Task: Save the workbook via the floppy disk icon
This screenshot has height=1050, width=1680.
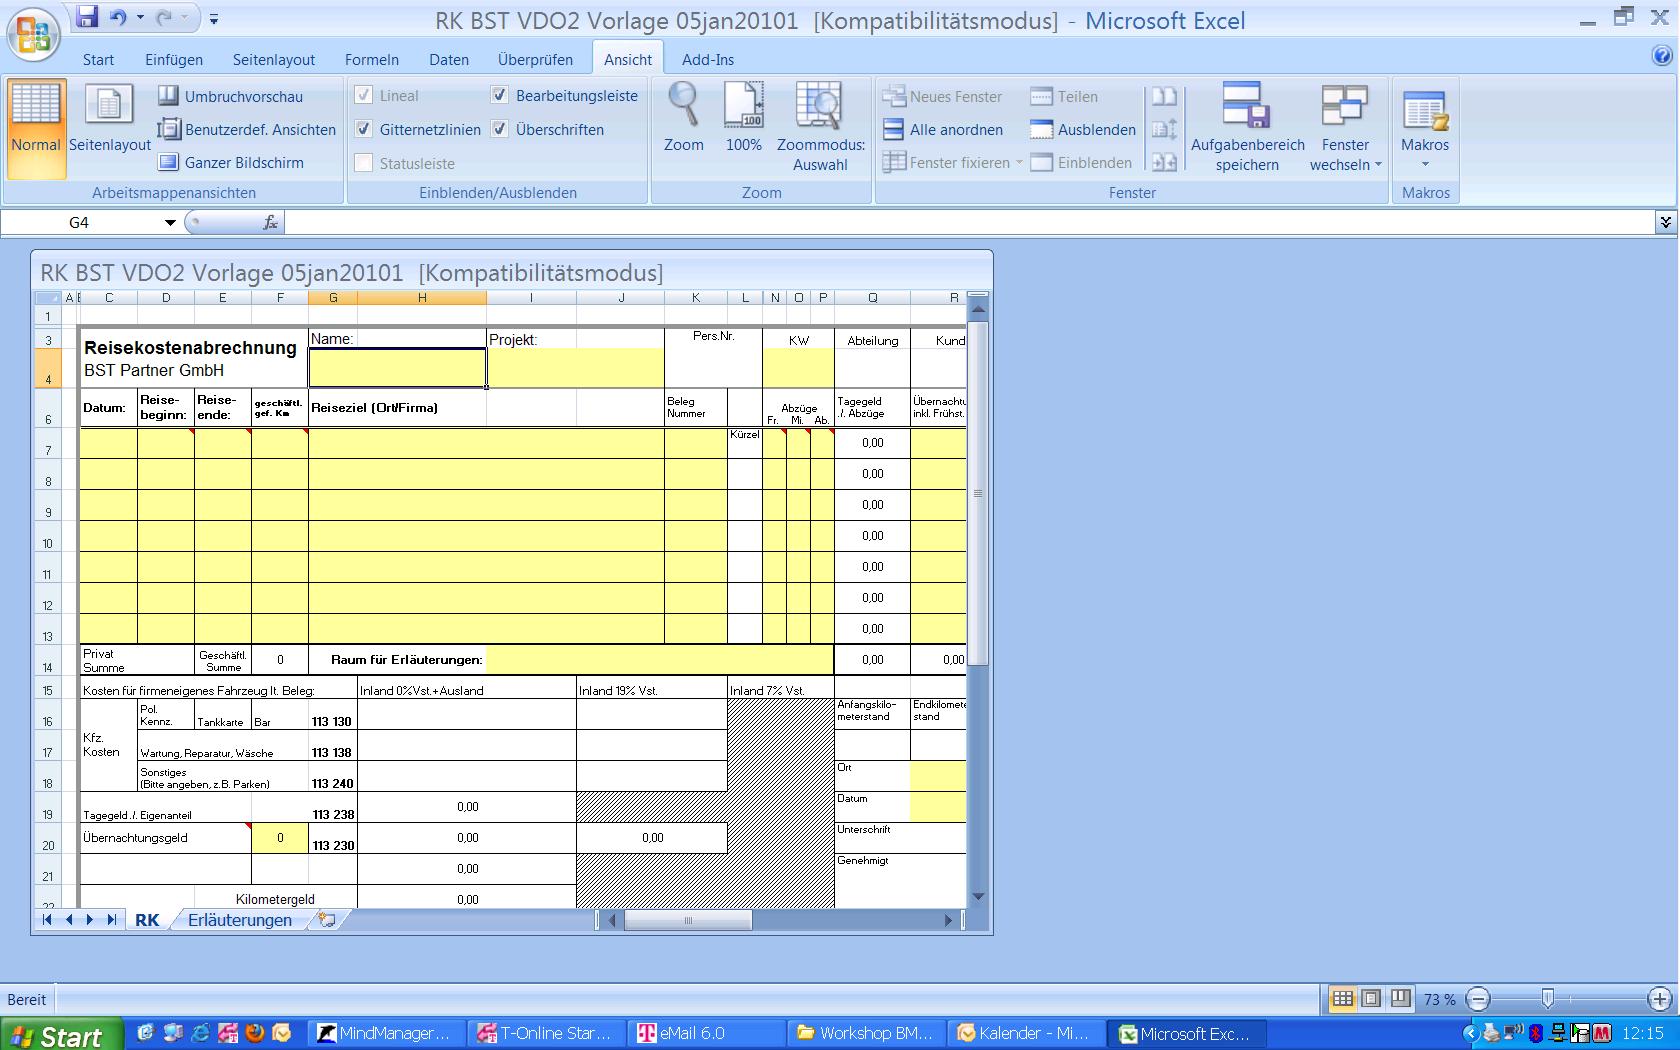Action: click(87, 16)
